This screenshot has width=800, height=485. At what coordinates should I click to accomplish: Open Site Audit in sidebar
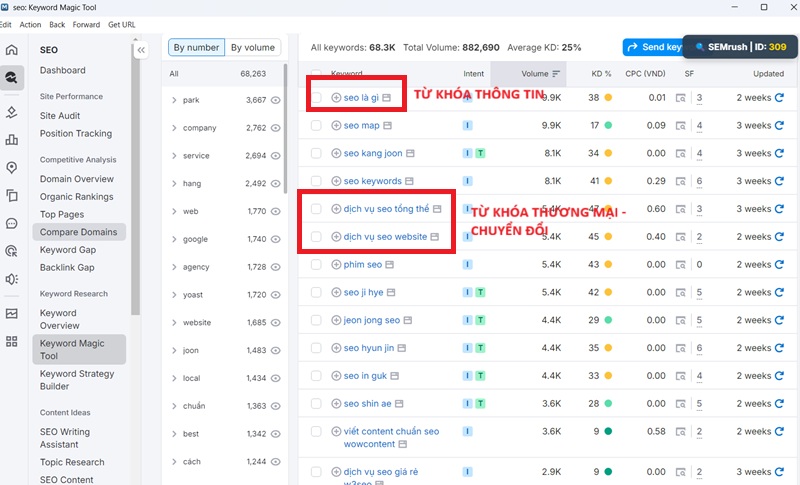pos(60,116)
